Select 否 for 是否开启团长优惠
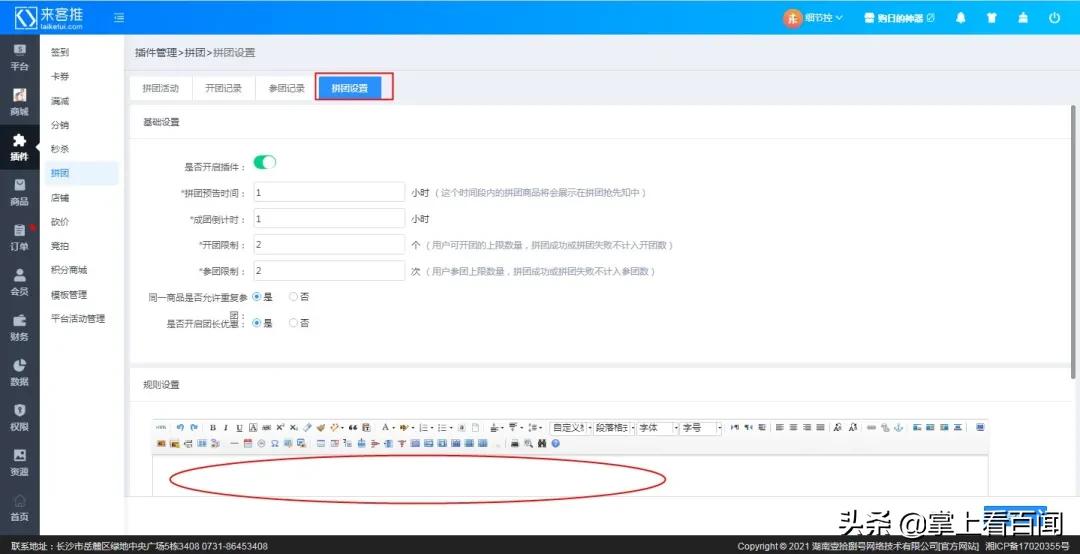 (x=293, y=323)
